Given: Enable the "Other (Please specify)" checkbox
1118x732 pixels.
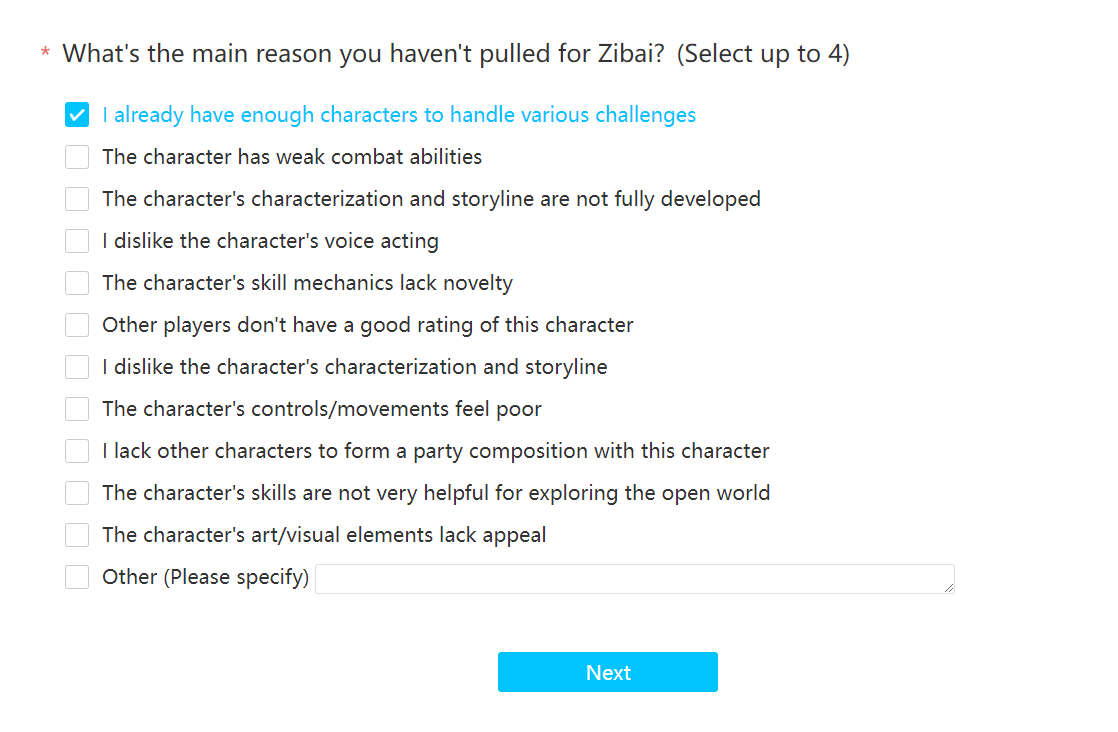Looking at the screenshot, I should [77, 577].
